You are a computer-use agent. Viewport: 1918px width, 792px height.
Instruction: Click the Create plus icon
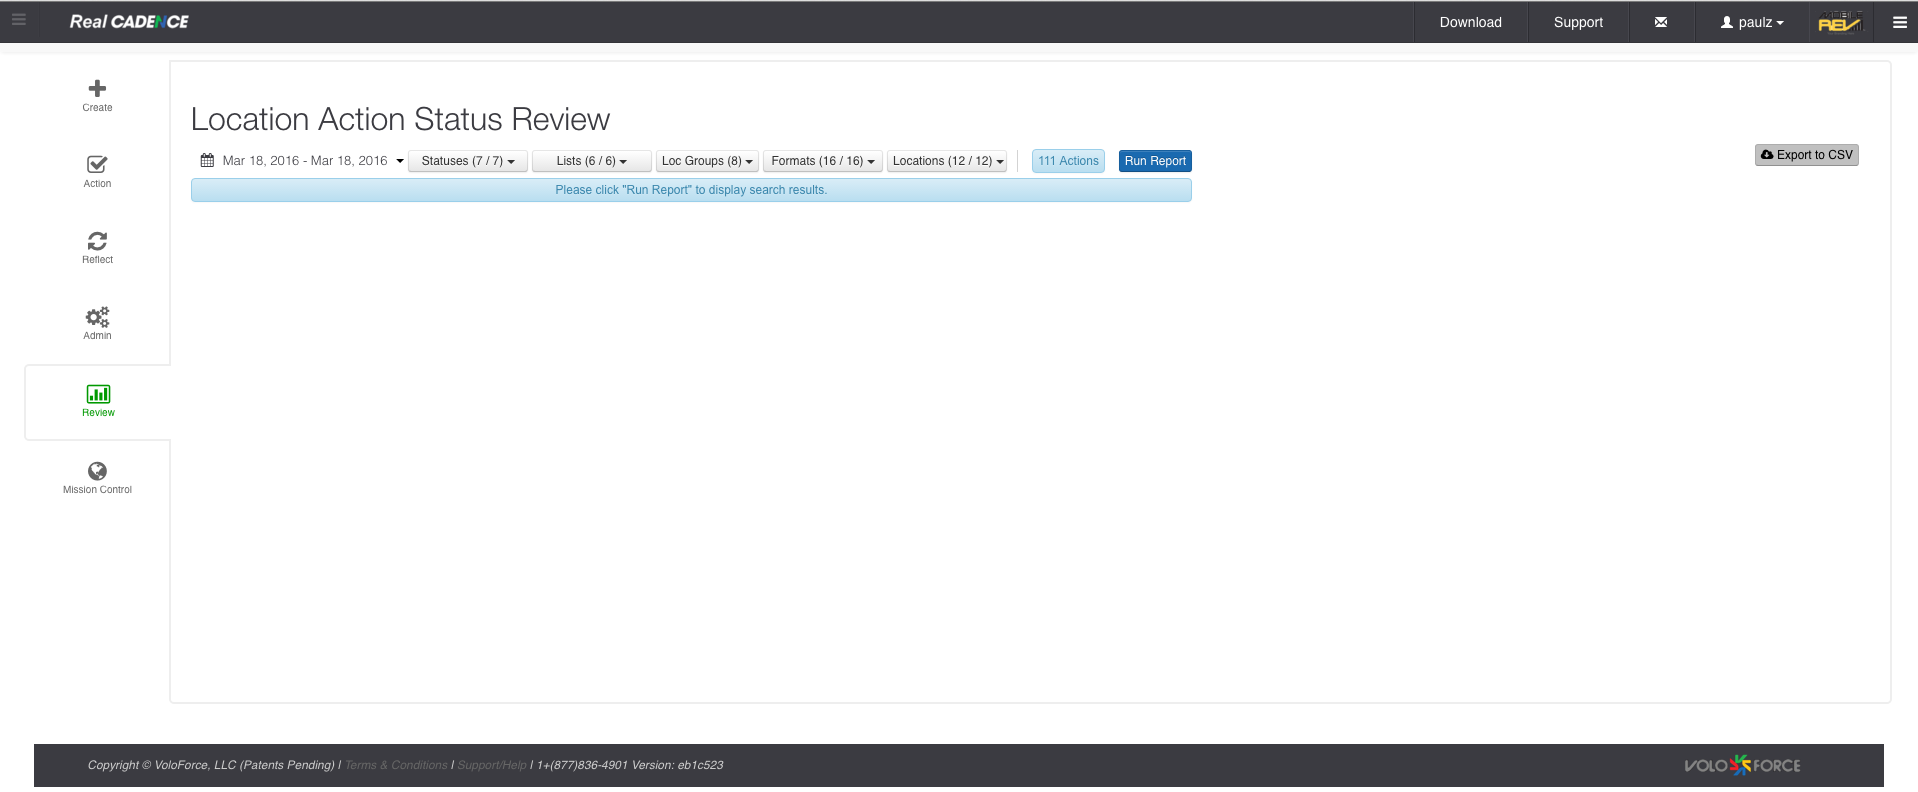97,89
